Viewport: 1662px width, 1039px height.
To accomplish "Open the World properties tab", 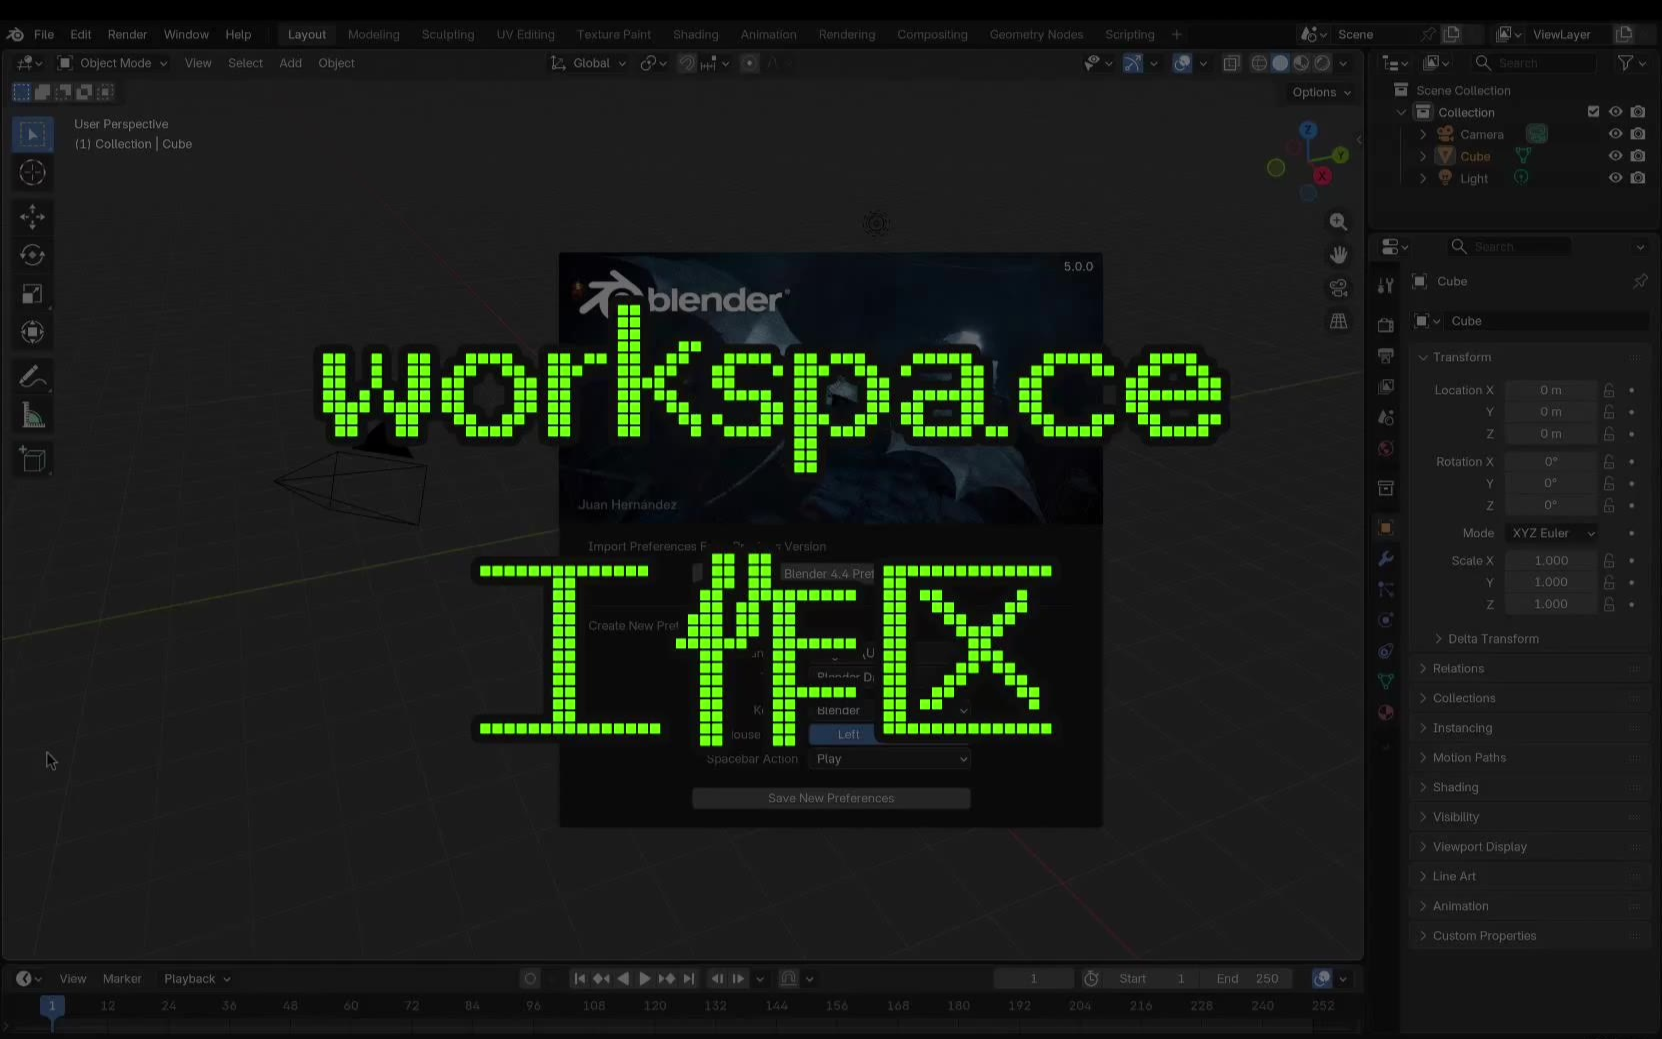I will click(1385, 448).
